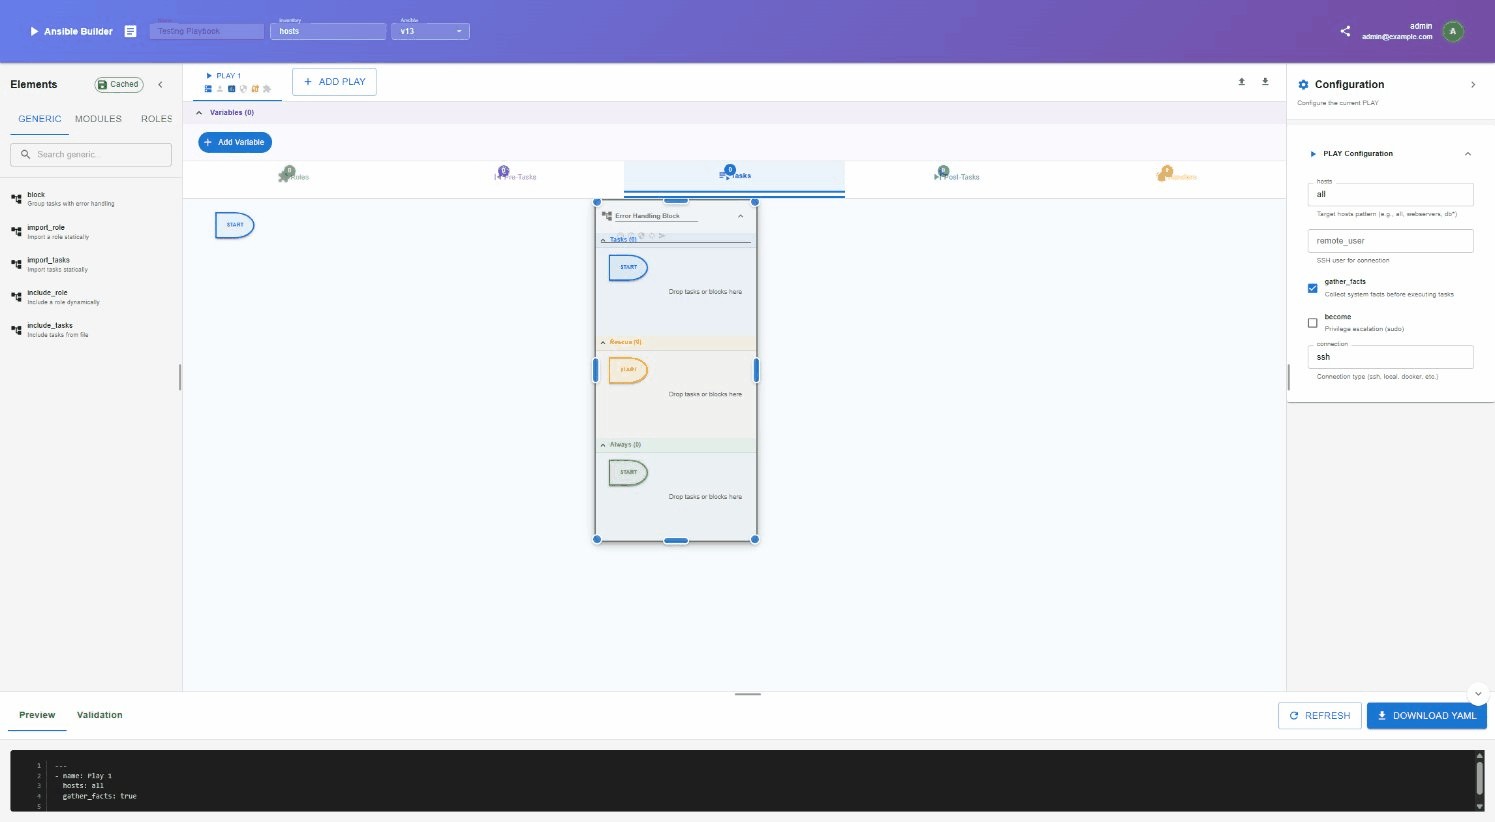
Task: Switch to the MODULES tab
Action: [x=98, y=119]
